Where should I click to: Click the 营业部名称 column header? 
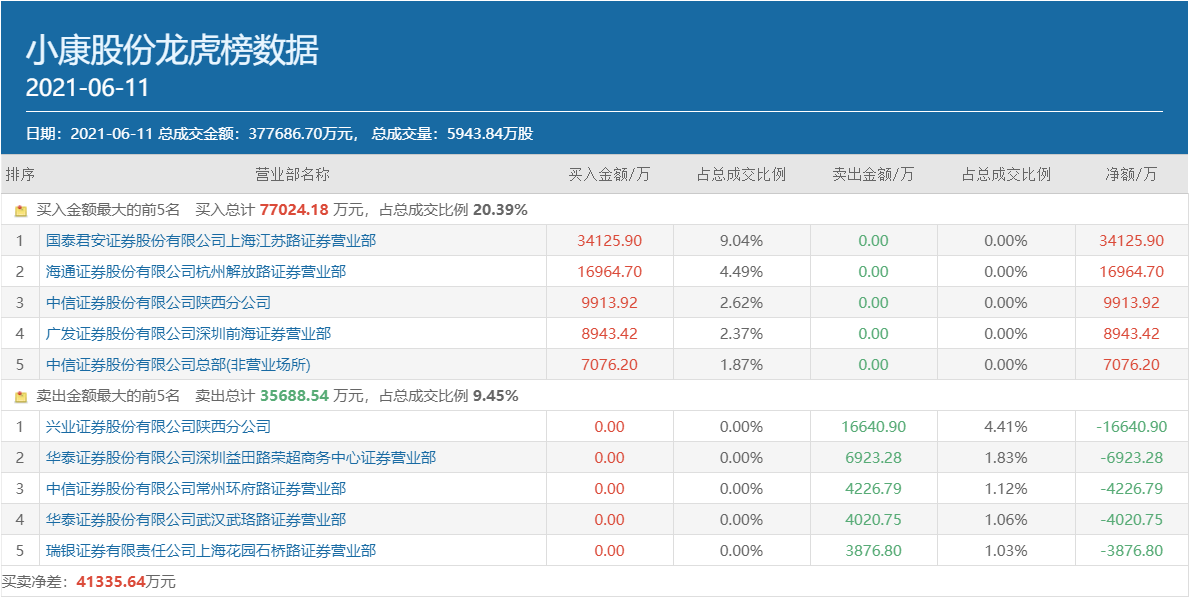[x=292, y=175]
